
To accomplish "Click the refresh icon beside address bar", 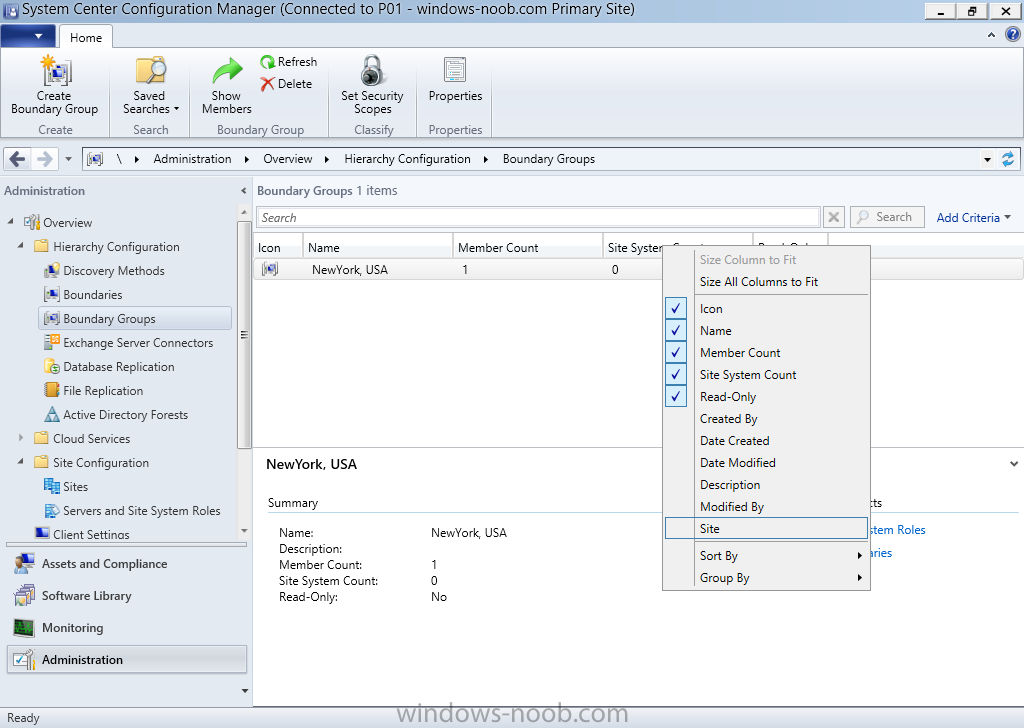I will [x=1008, y=159].
